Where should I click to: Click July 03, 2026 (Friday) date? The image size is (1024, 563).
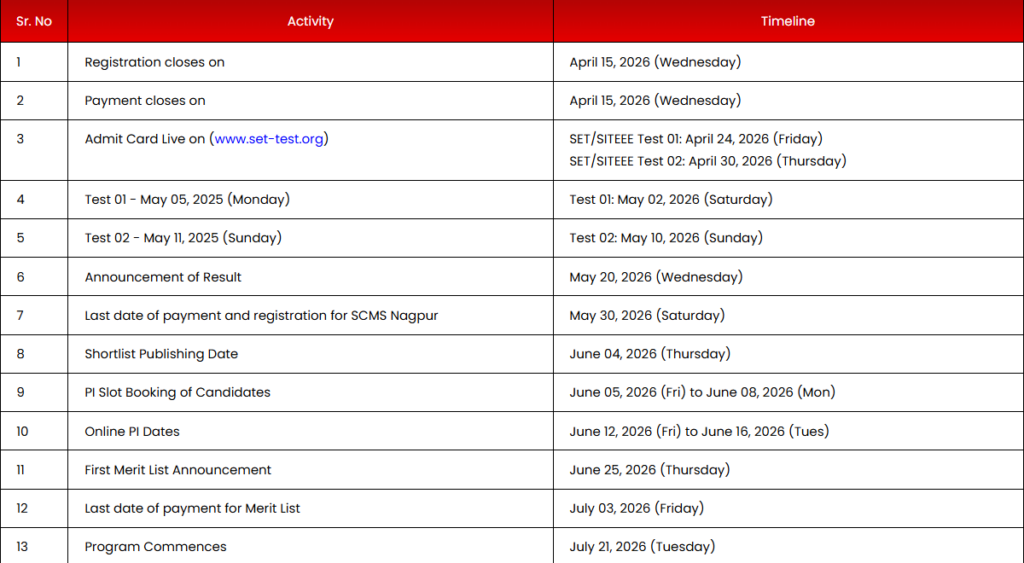click(x=636, y=508)
